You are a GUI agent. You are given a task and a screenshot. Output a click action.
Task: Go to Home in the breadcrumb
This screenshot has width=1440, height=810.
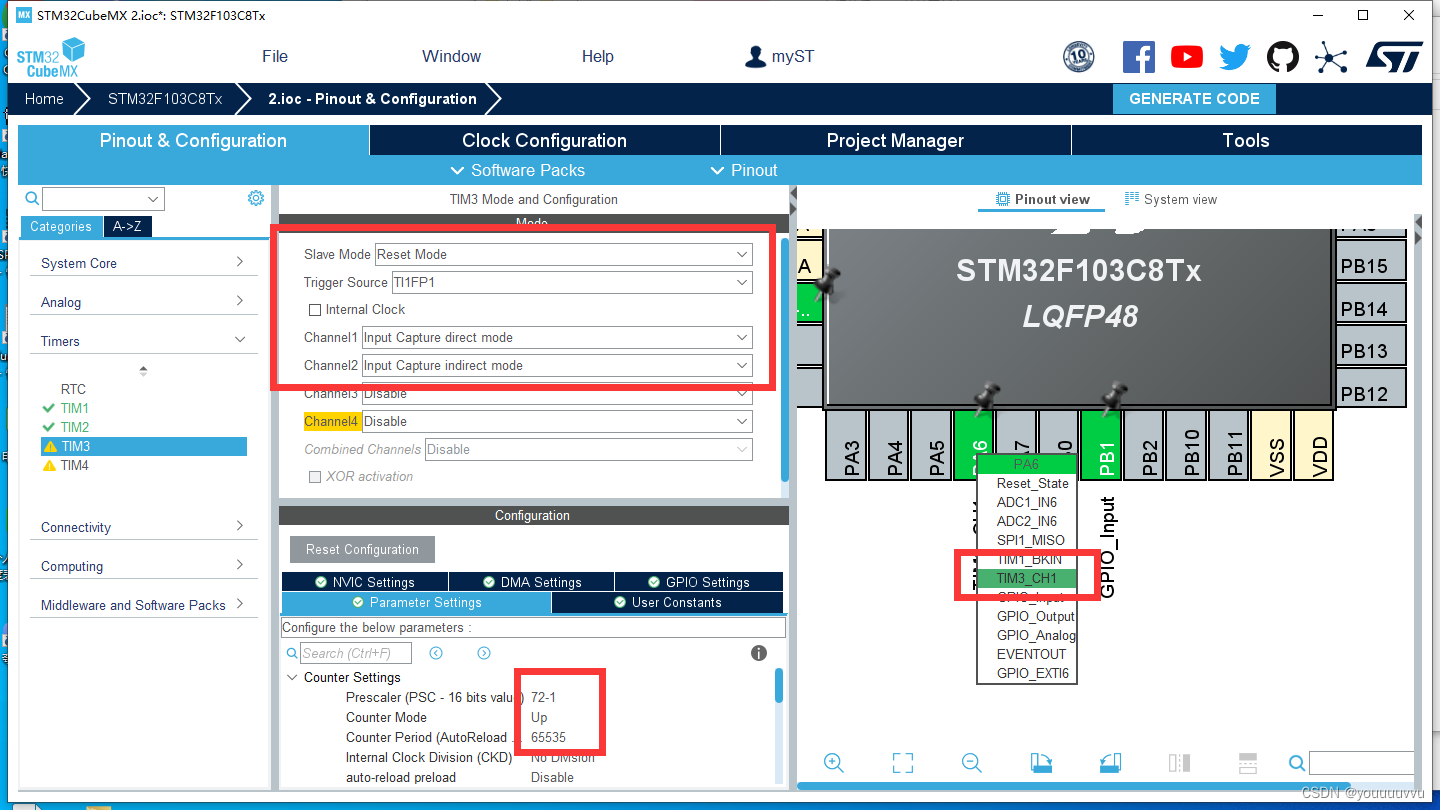(44, 99)
